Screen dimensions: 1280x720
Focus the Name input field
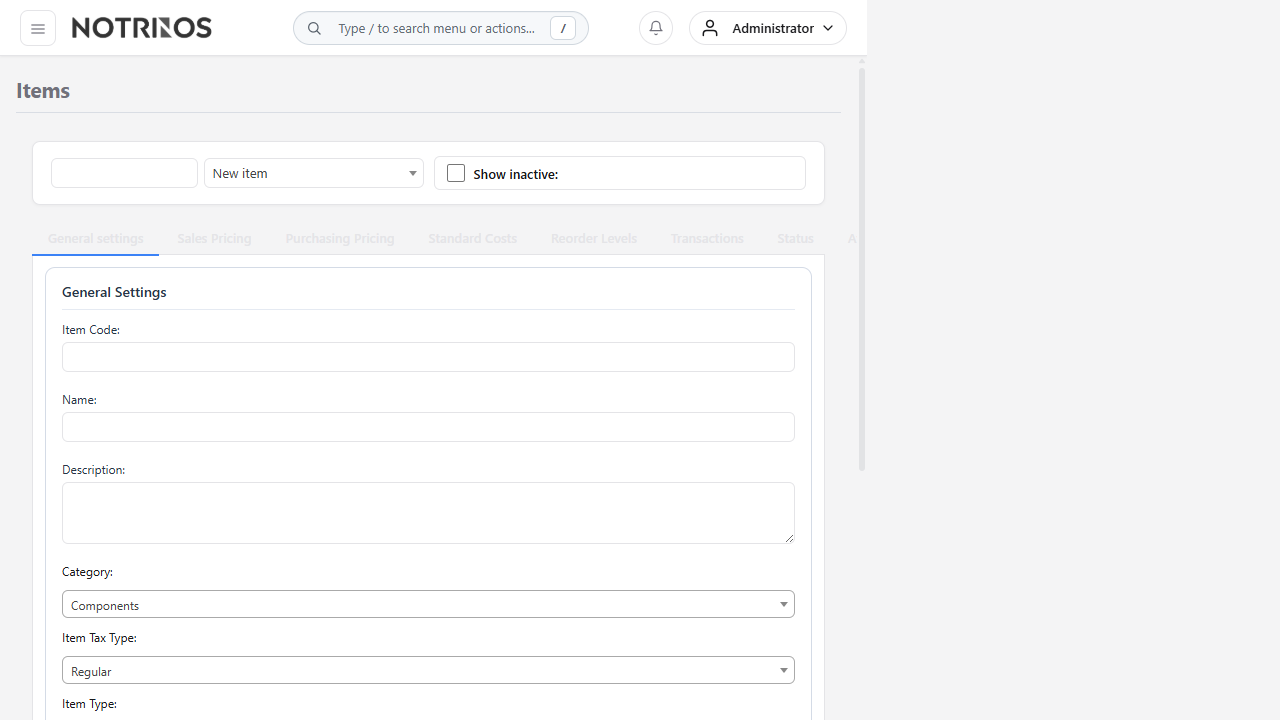click(x=428, y=427)
